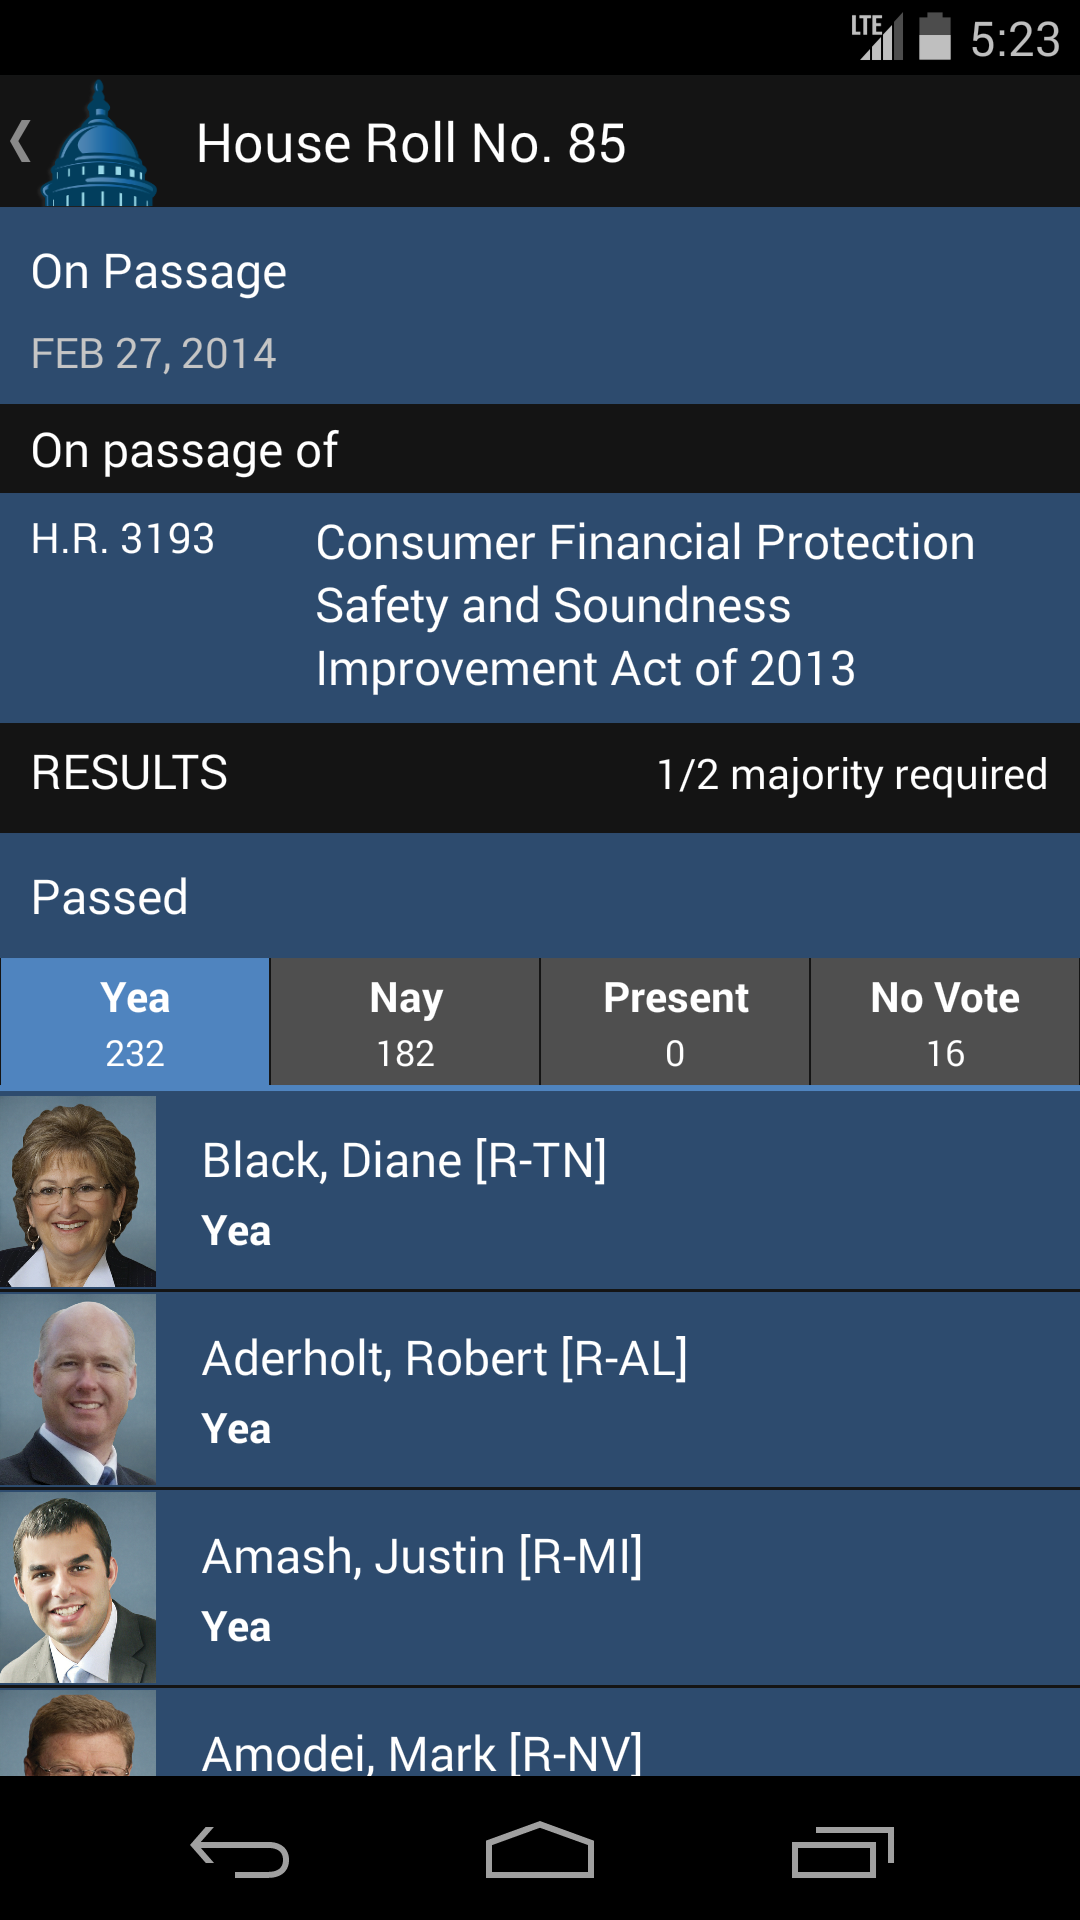Tap the House Roll No. 85 title

click(411, 143)
